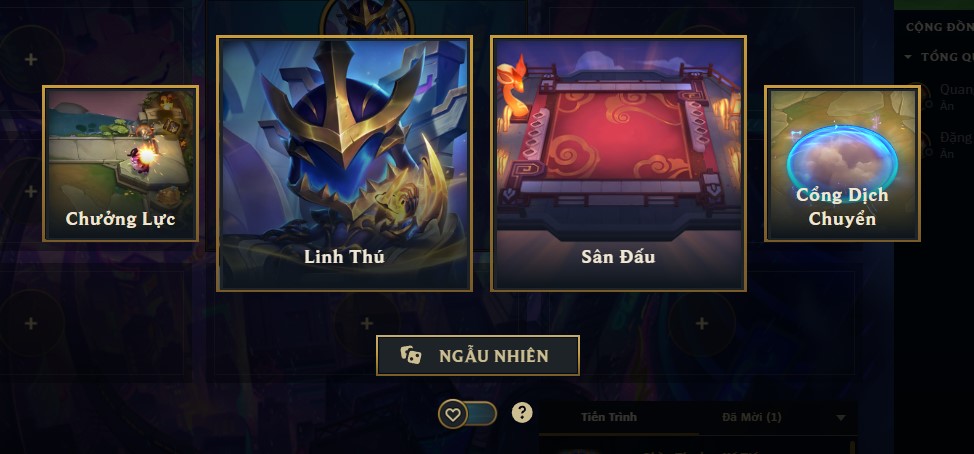Click the plus icon in the bottom-left empty slot
The image size is (974, 454).
pos(30,324)
